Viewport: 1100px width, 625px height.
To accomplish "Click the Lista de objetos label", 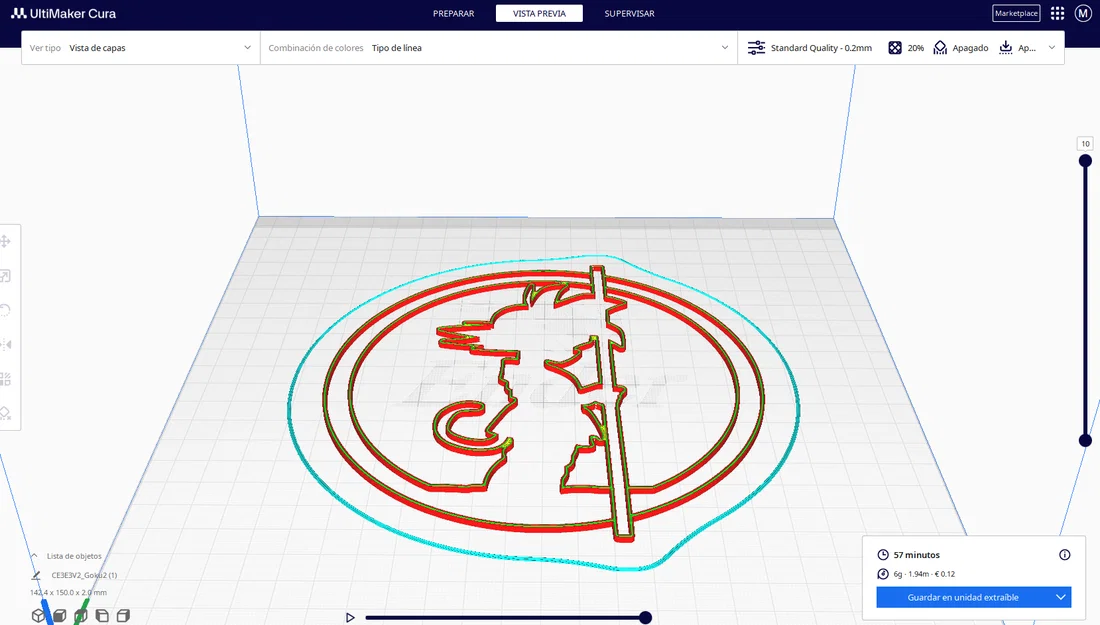I will click(x=74, y=556).
